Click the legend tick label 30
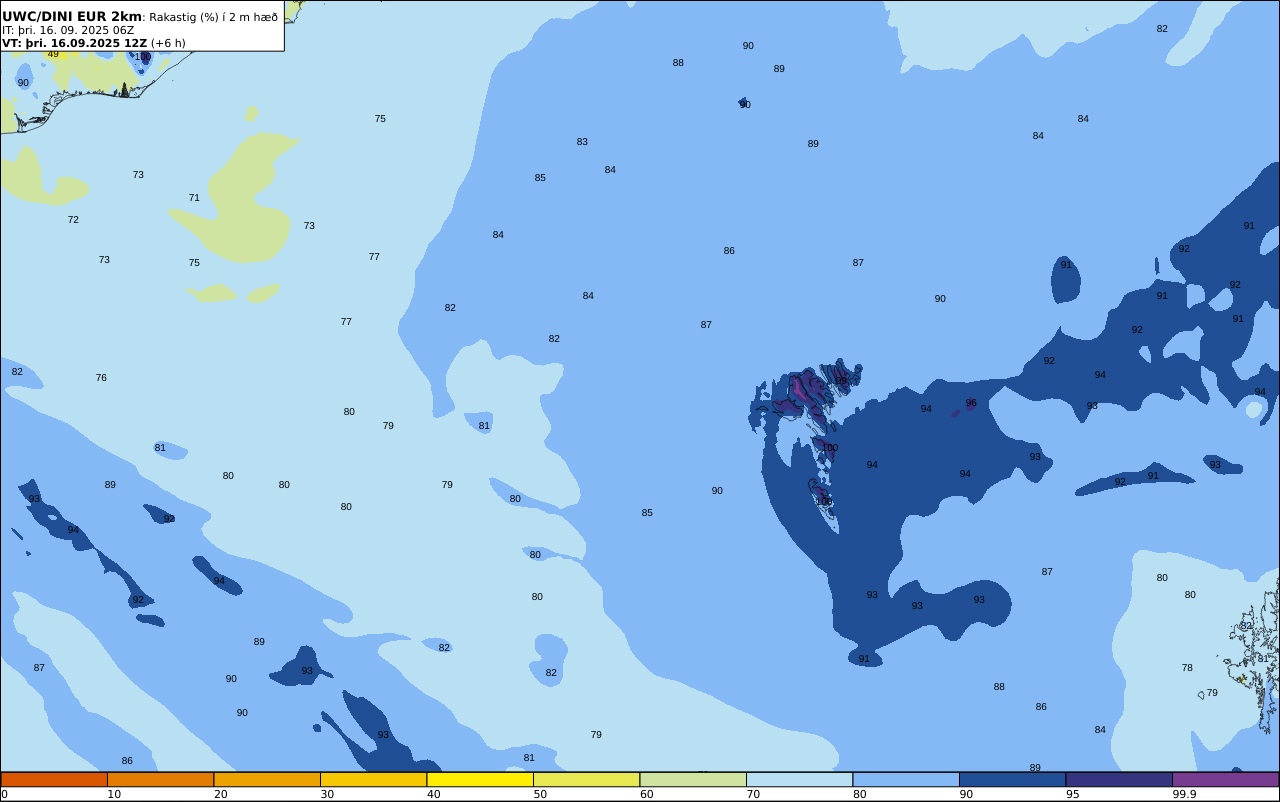Image resolution: width=1280 pixels, height=802 pixels. click(327, 794)
